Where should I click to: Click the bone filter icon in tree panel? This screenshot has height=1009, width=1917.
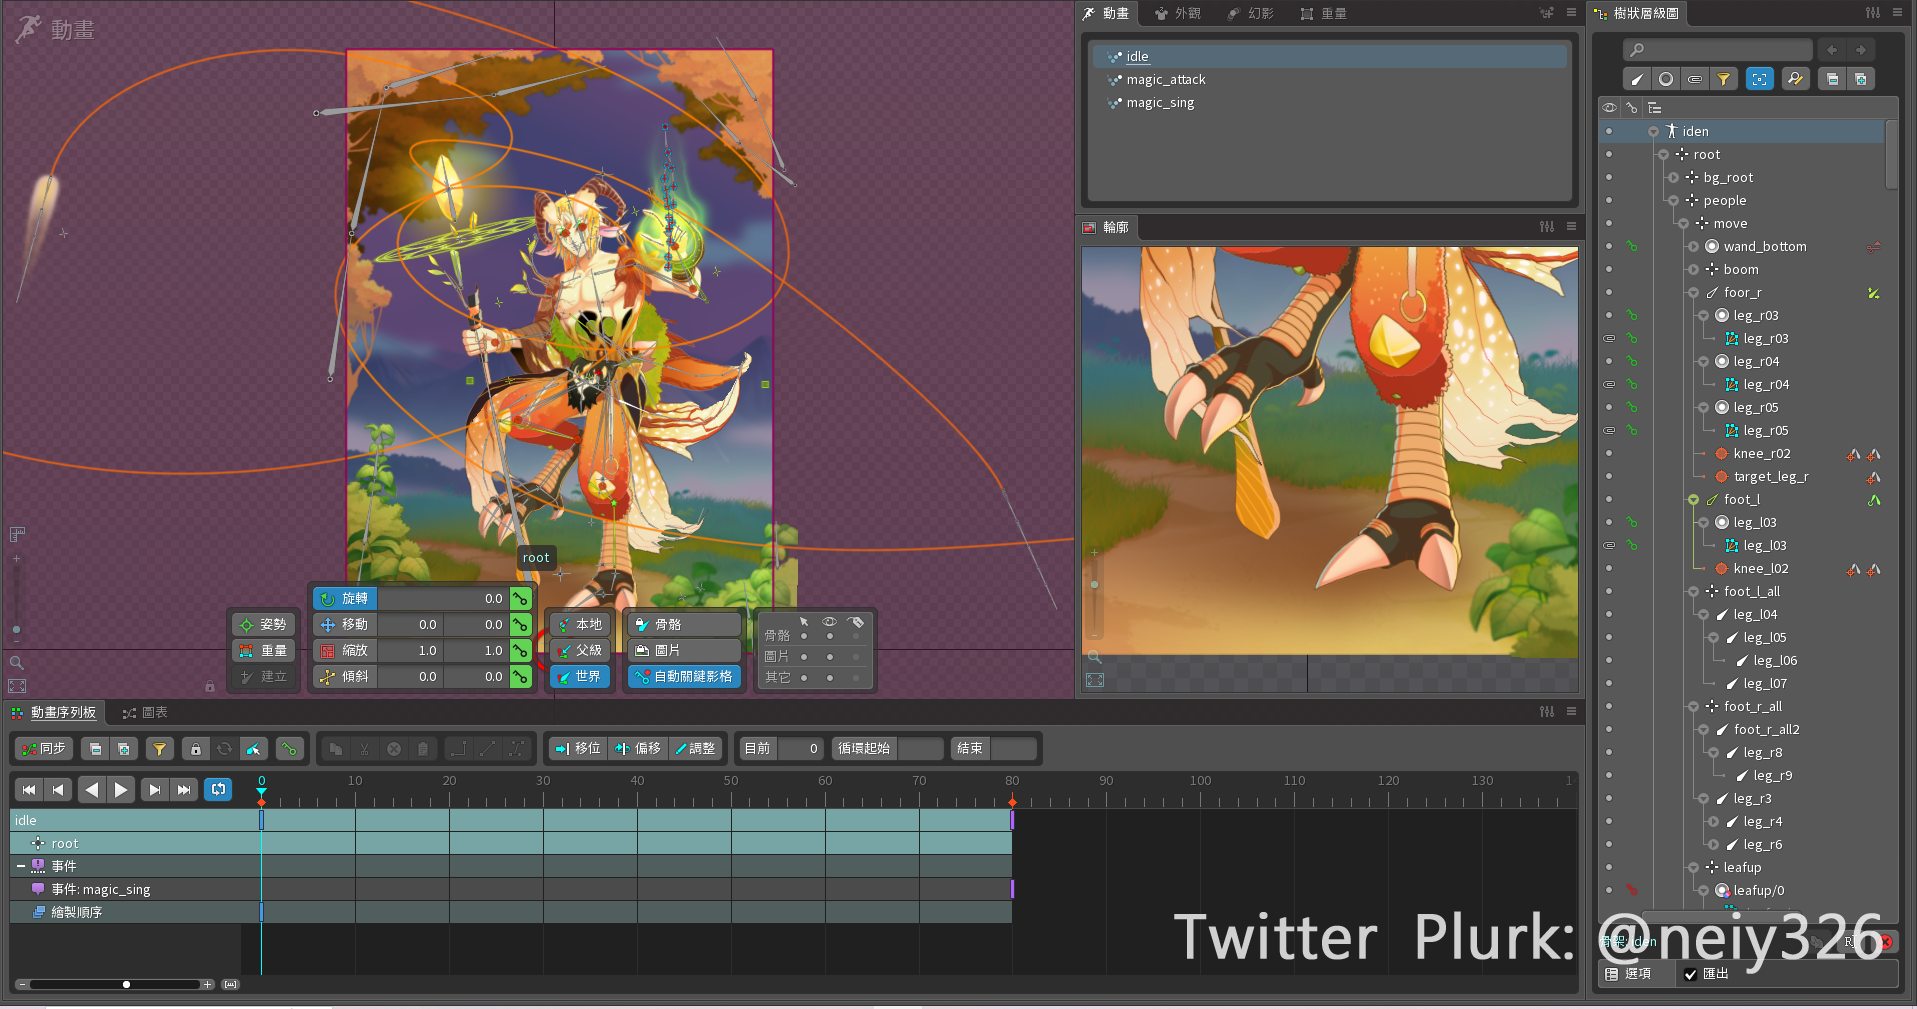tap(1636, 79)
